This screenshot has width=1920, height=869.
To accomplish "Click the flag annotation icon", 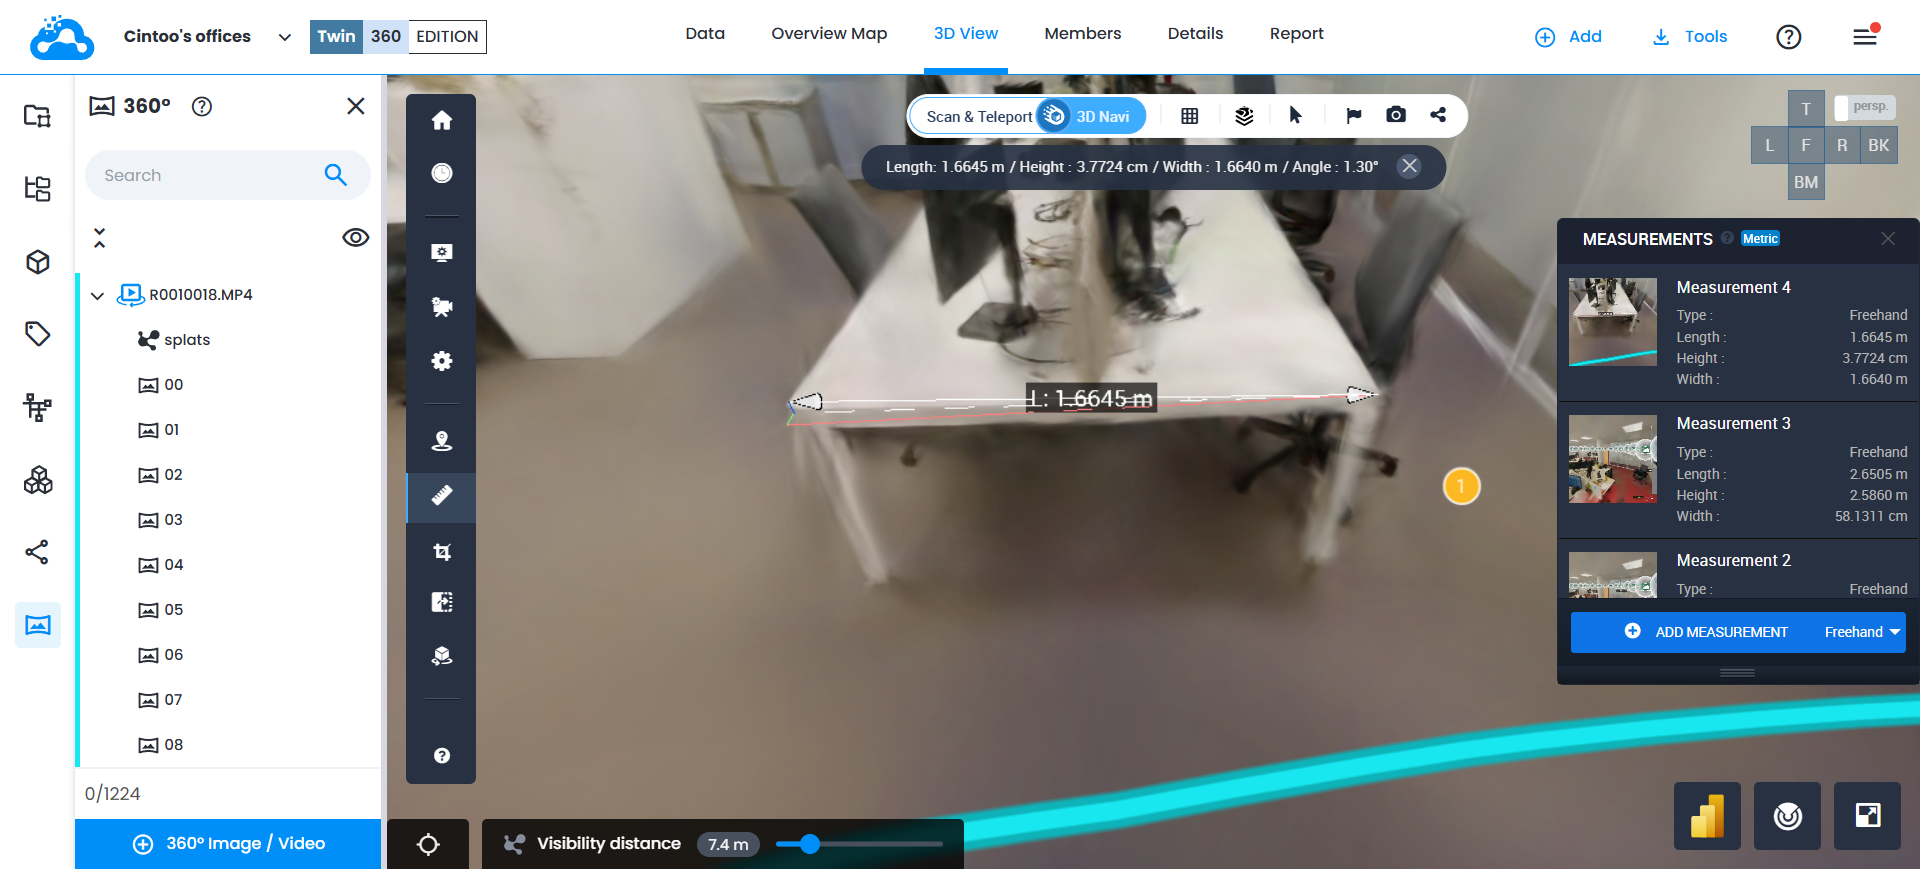I will tap(1353, 116).
